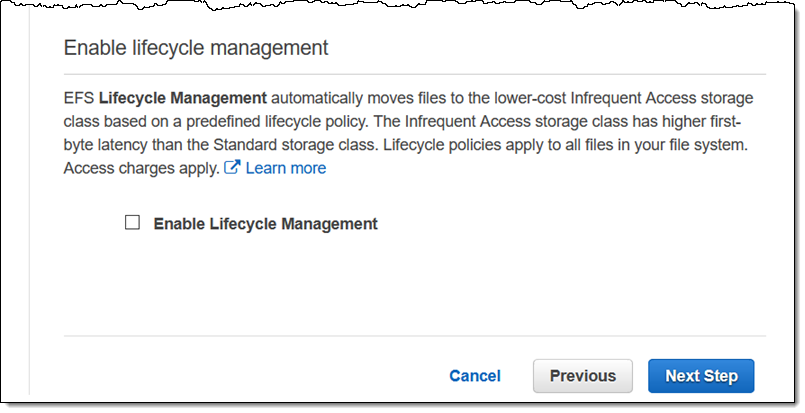
Task: Click the empty area below the checkbox
Action: pyautogui.click(x=415, y=285)
